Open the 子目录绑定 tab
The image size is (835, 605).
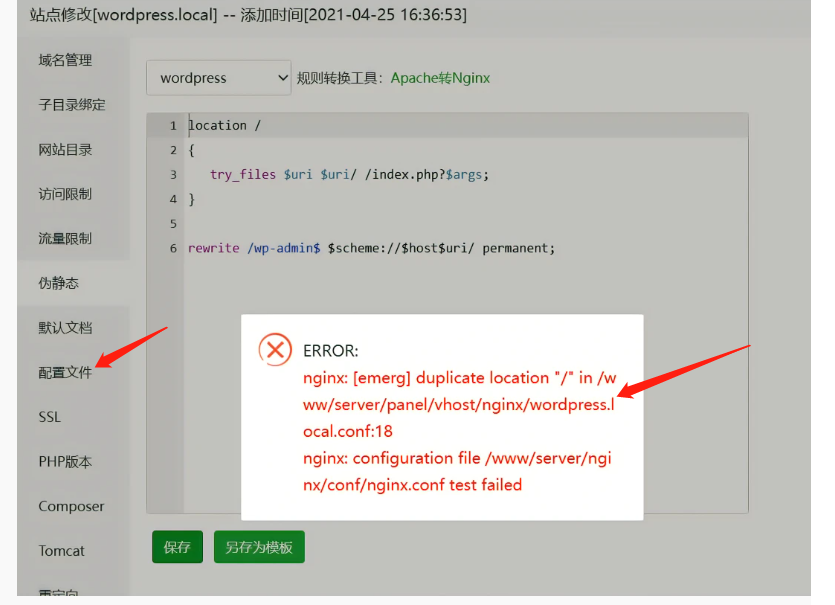[x=72, y=104]
